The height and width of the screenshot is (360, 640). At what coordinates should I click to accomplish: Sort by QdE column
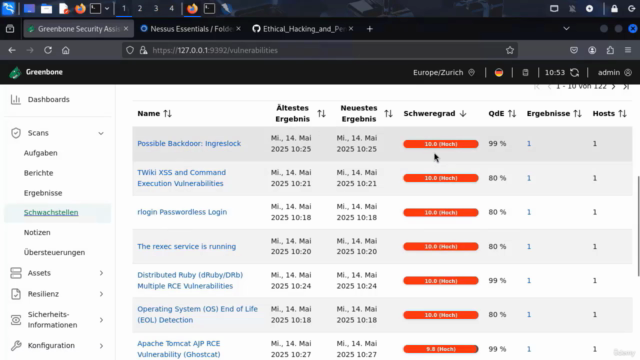(x=512, y=113)
